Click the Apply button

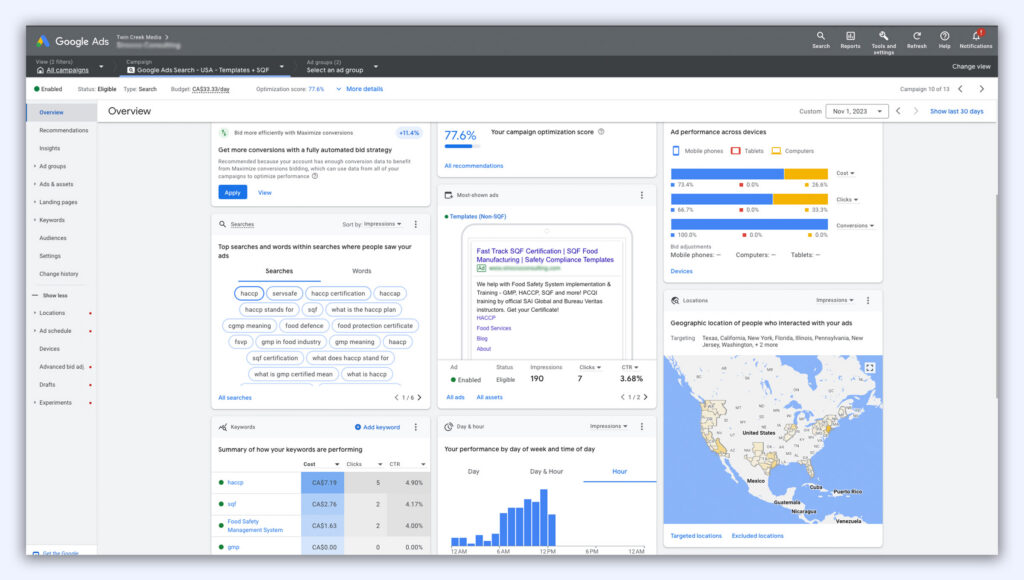click(x=232, y=193)
